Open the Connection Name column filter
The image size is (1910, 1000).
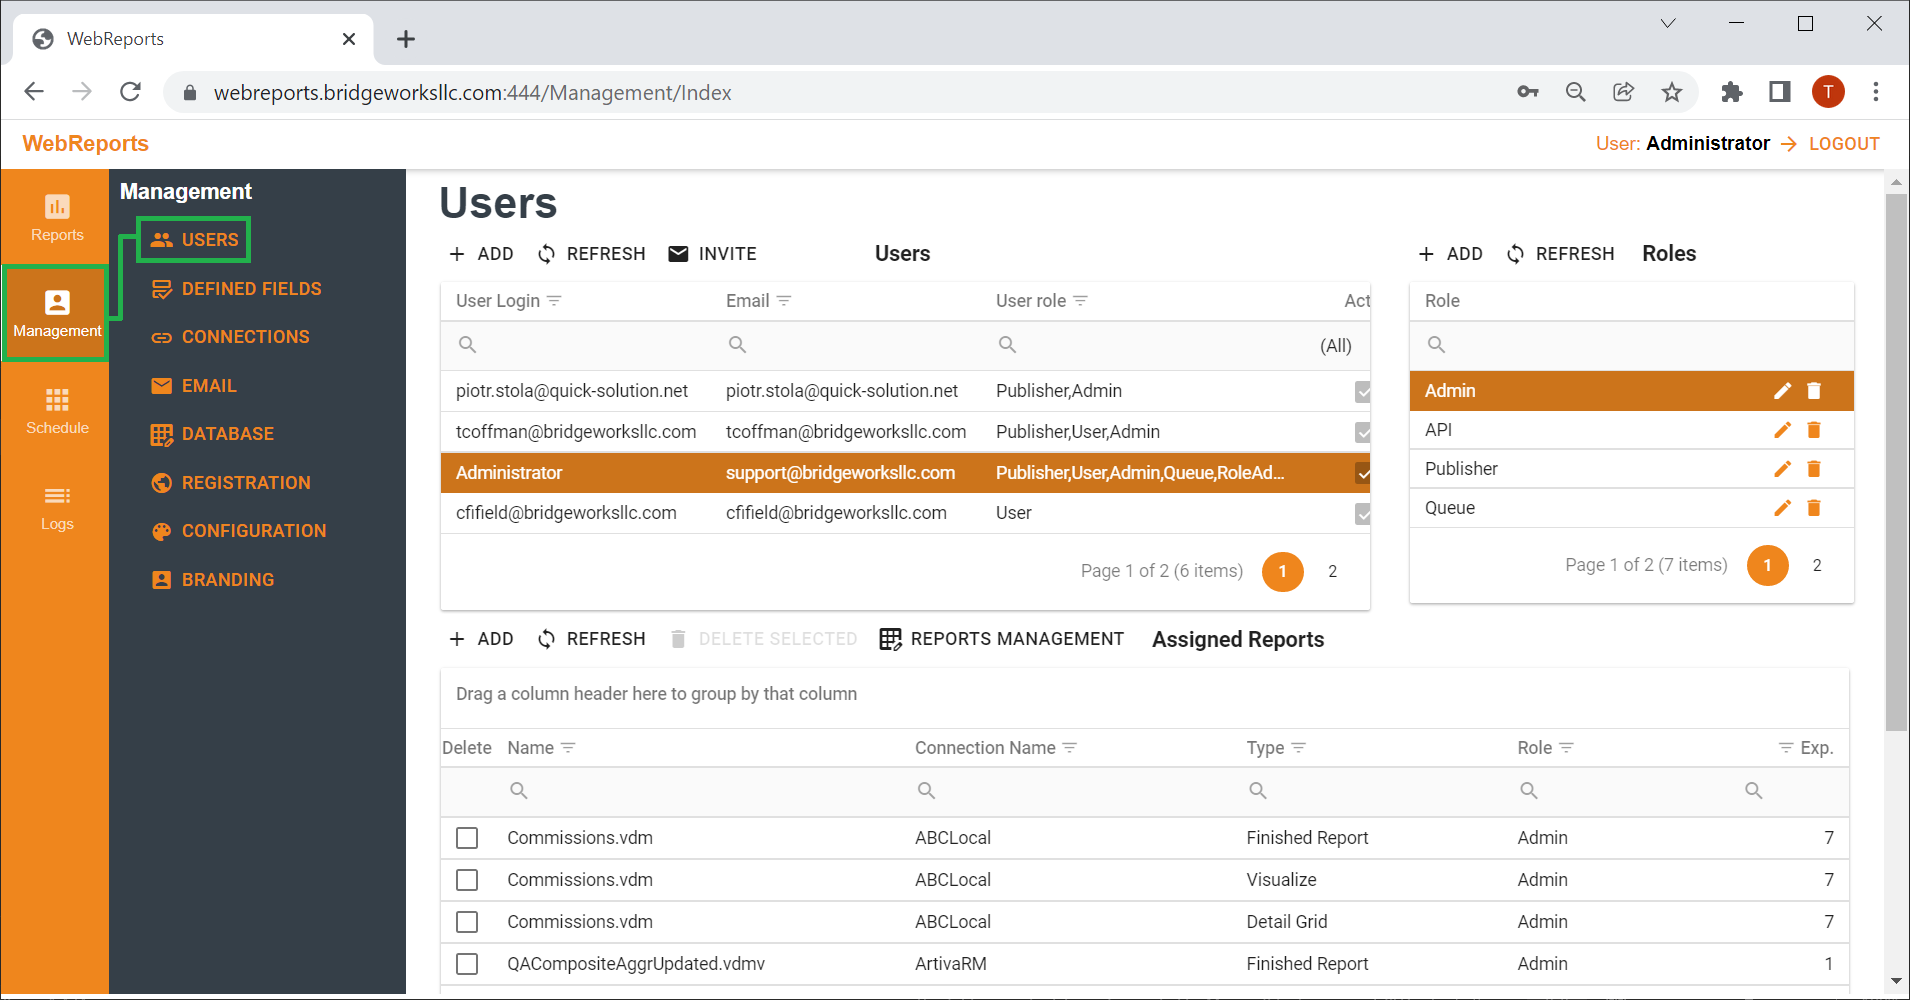[1069, 748]
